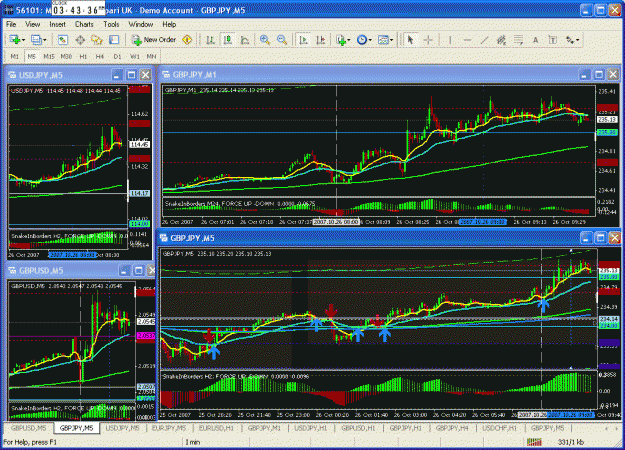The height and width of the screenshot is (450, 625).
Task: Toggle the M5 timeframe button
Action: [31, 56]
